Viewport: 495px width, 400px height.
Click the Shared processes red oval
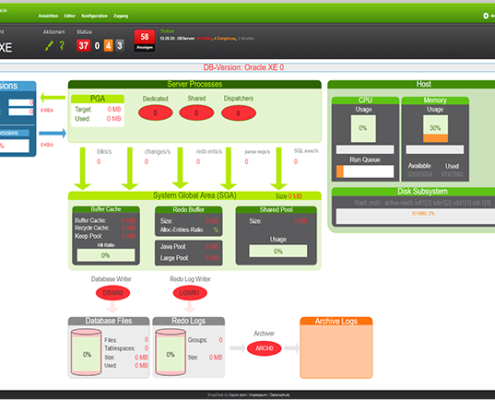[x=196, y=113]
